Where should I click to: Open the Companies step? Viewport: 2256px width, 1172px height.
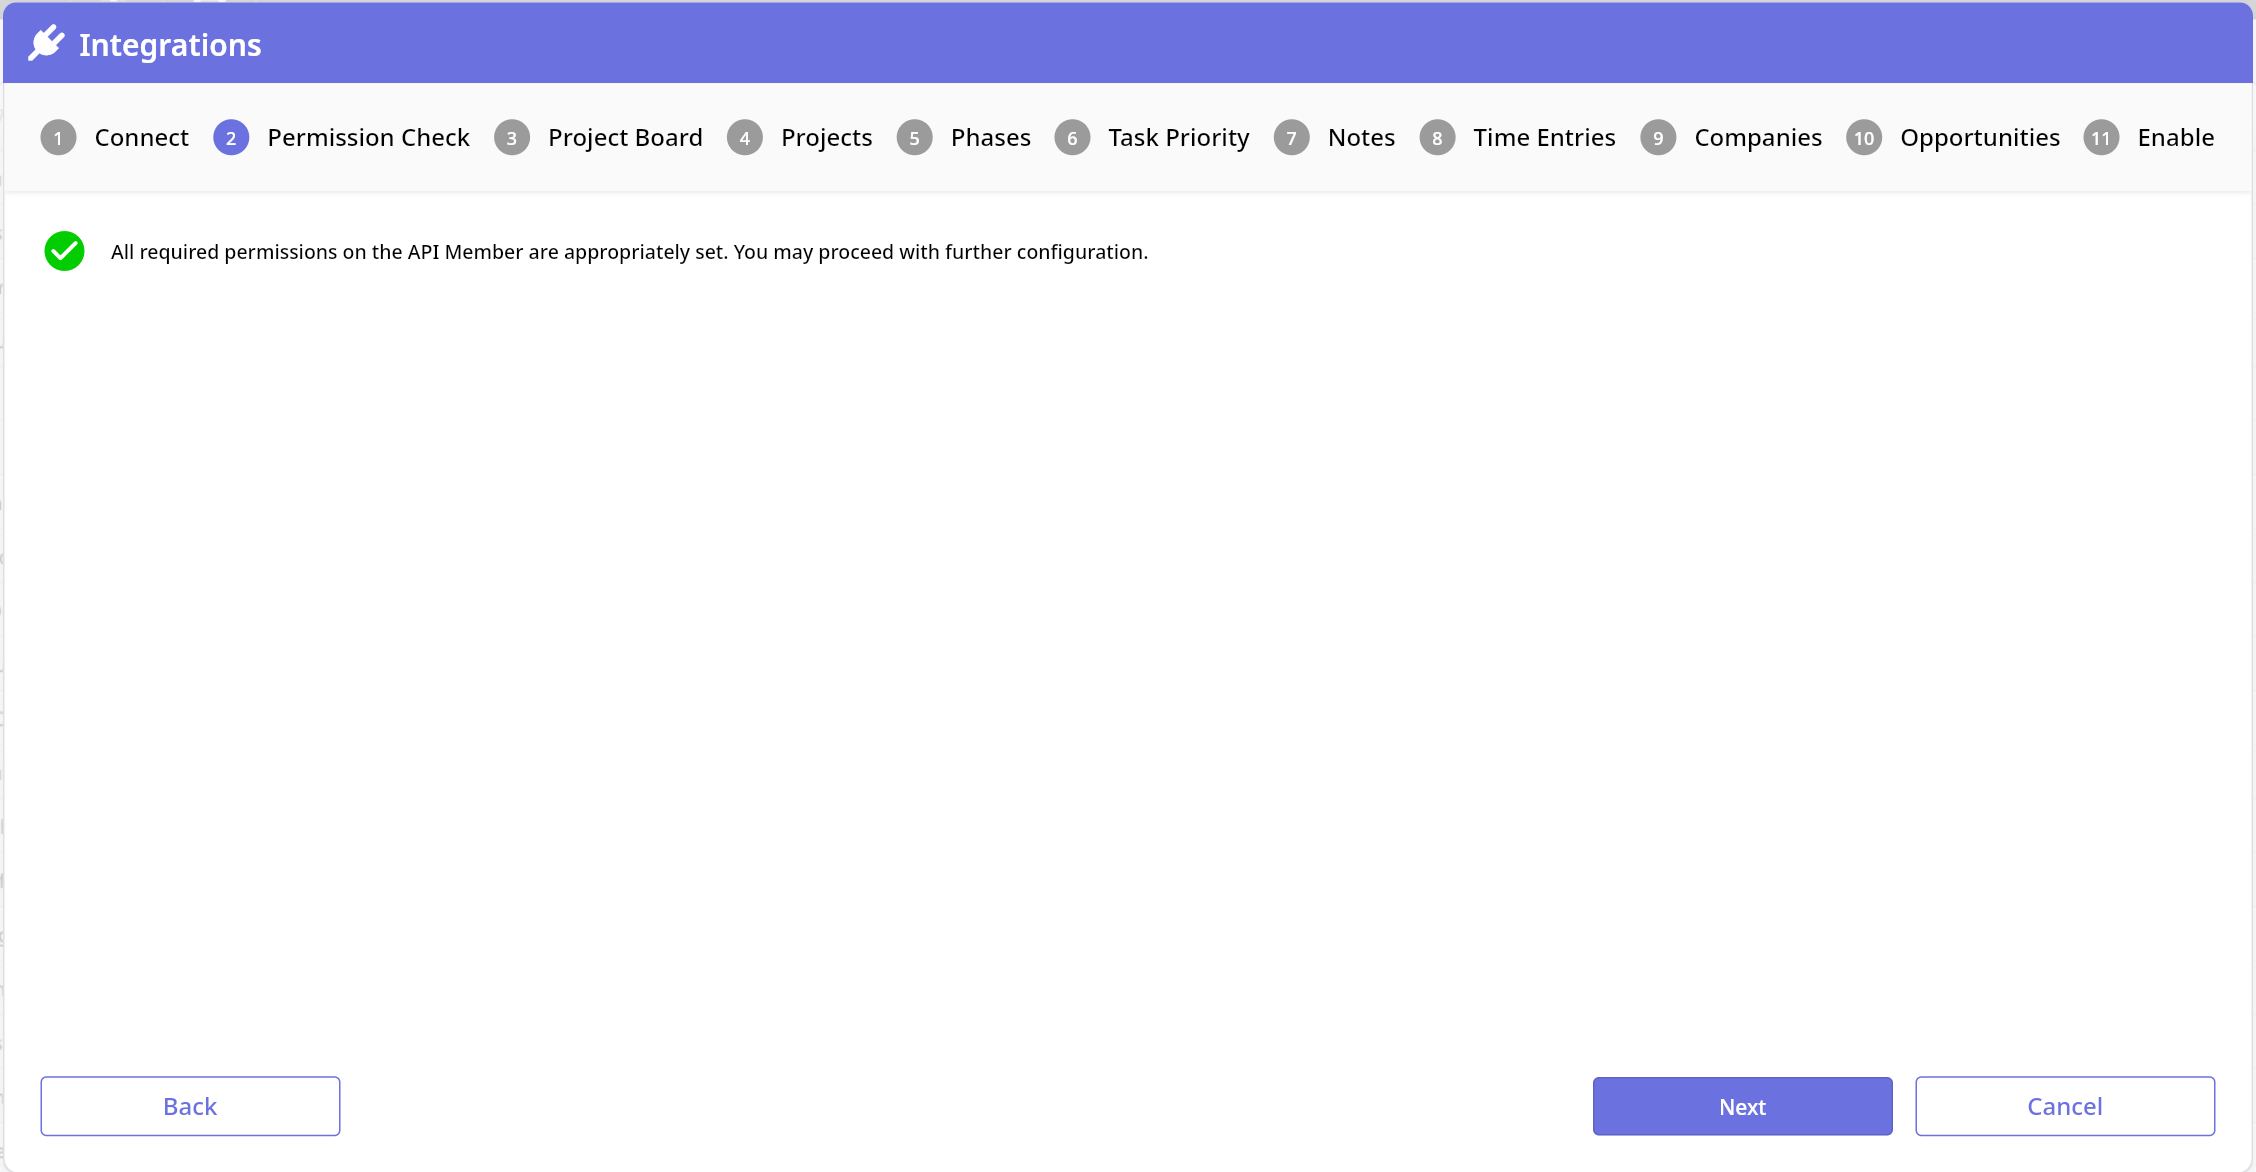point(1757,138)
